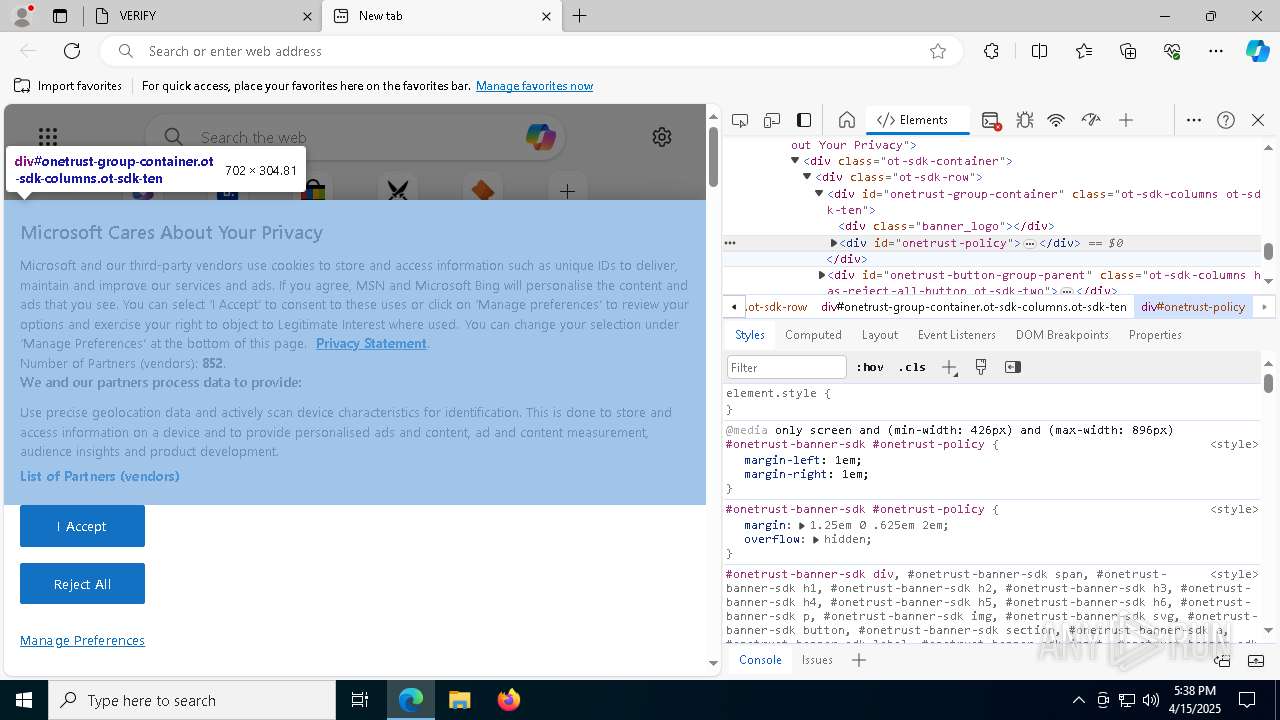Add a tool to the drawer
1280x720 pixels.
tap(859, 660)
